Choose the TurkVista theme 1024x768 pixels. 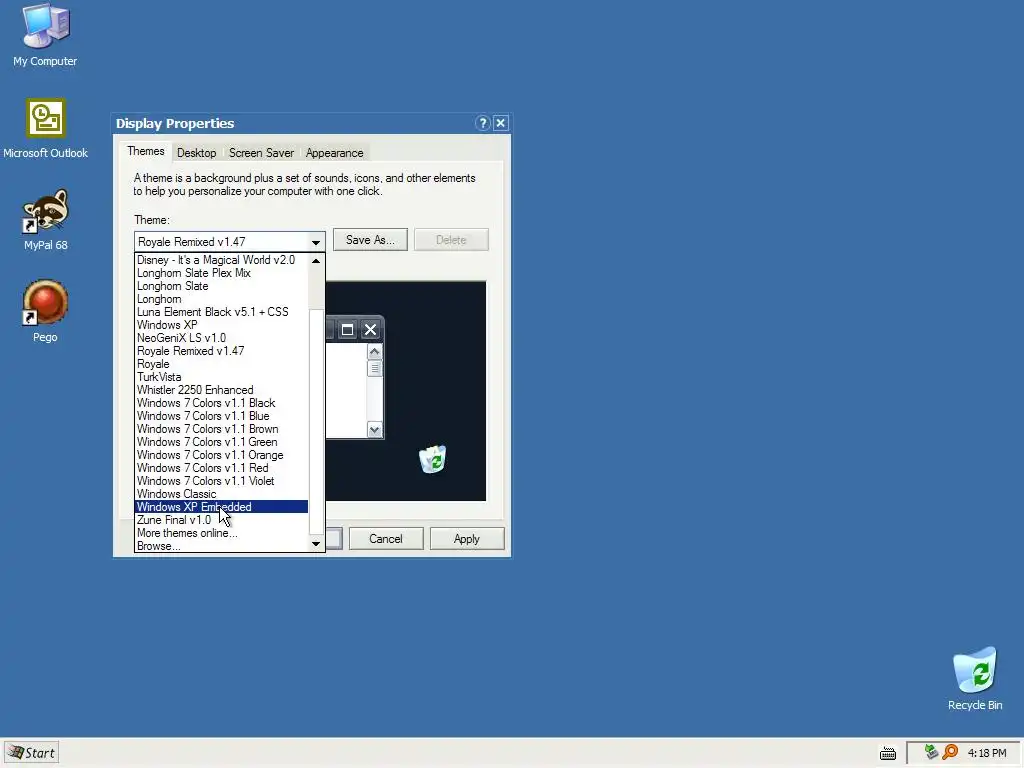tap(221, 377)
